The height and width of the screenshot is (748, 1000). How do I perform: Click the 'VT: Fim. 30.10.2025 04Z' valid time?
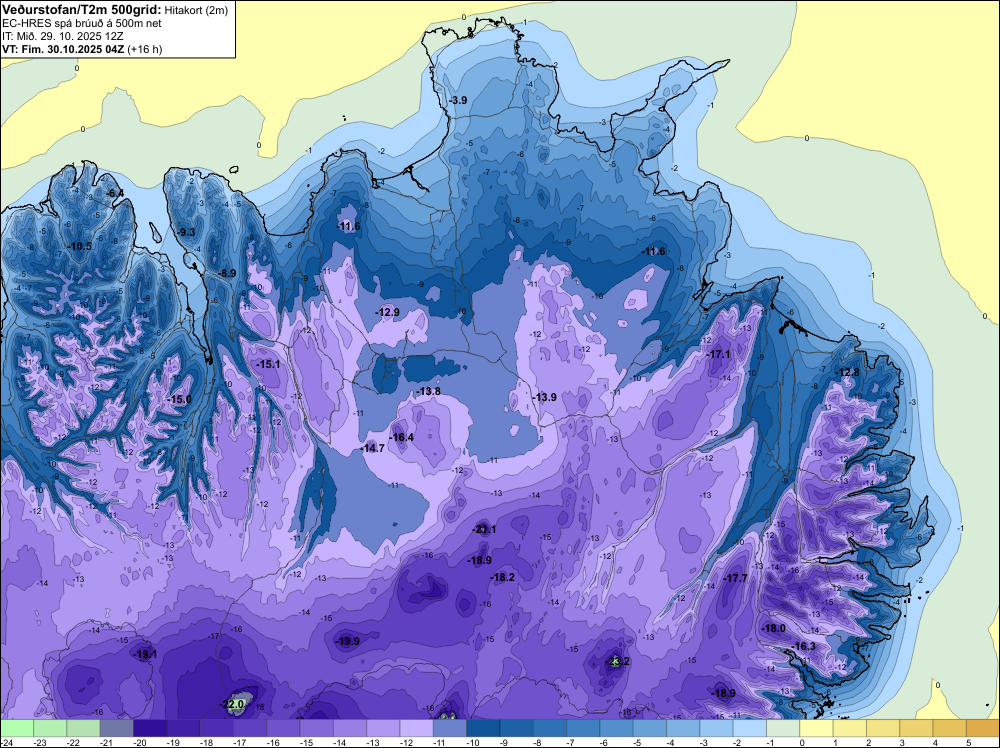[63, 49]
